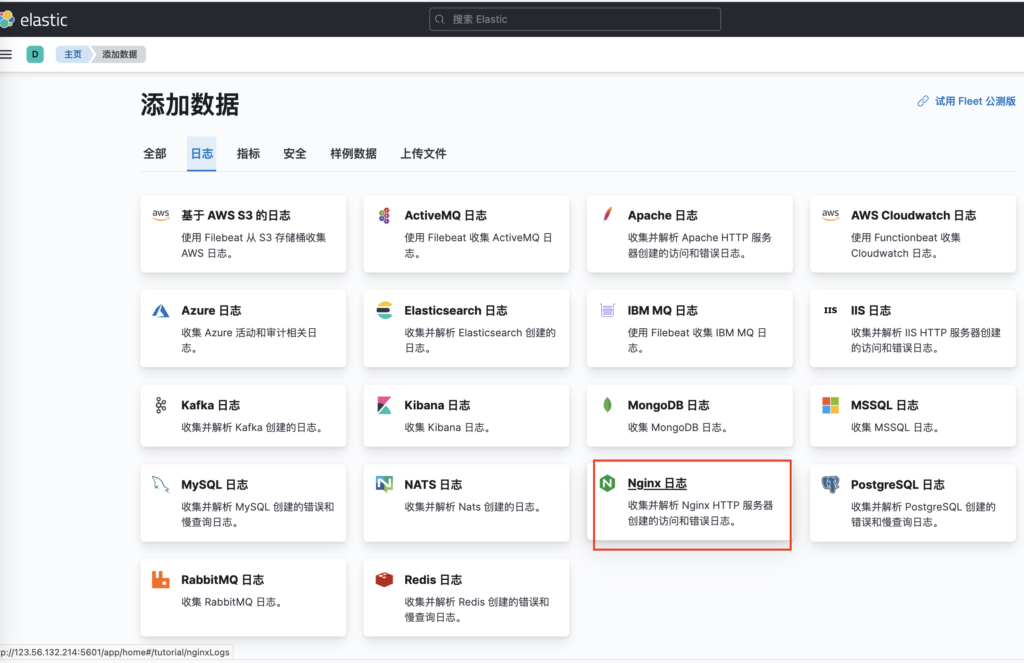Click the Elasticsearch logo icon
Image resolution: width=1024 pixels, height=663 pixels.
pos(384,310)
